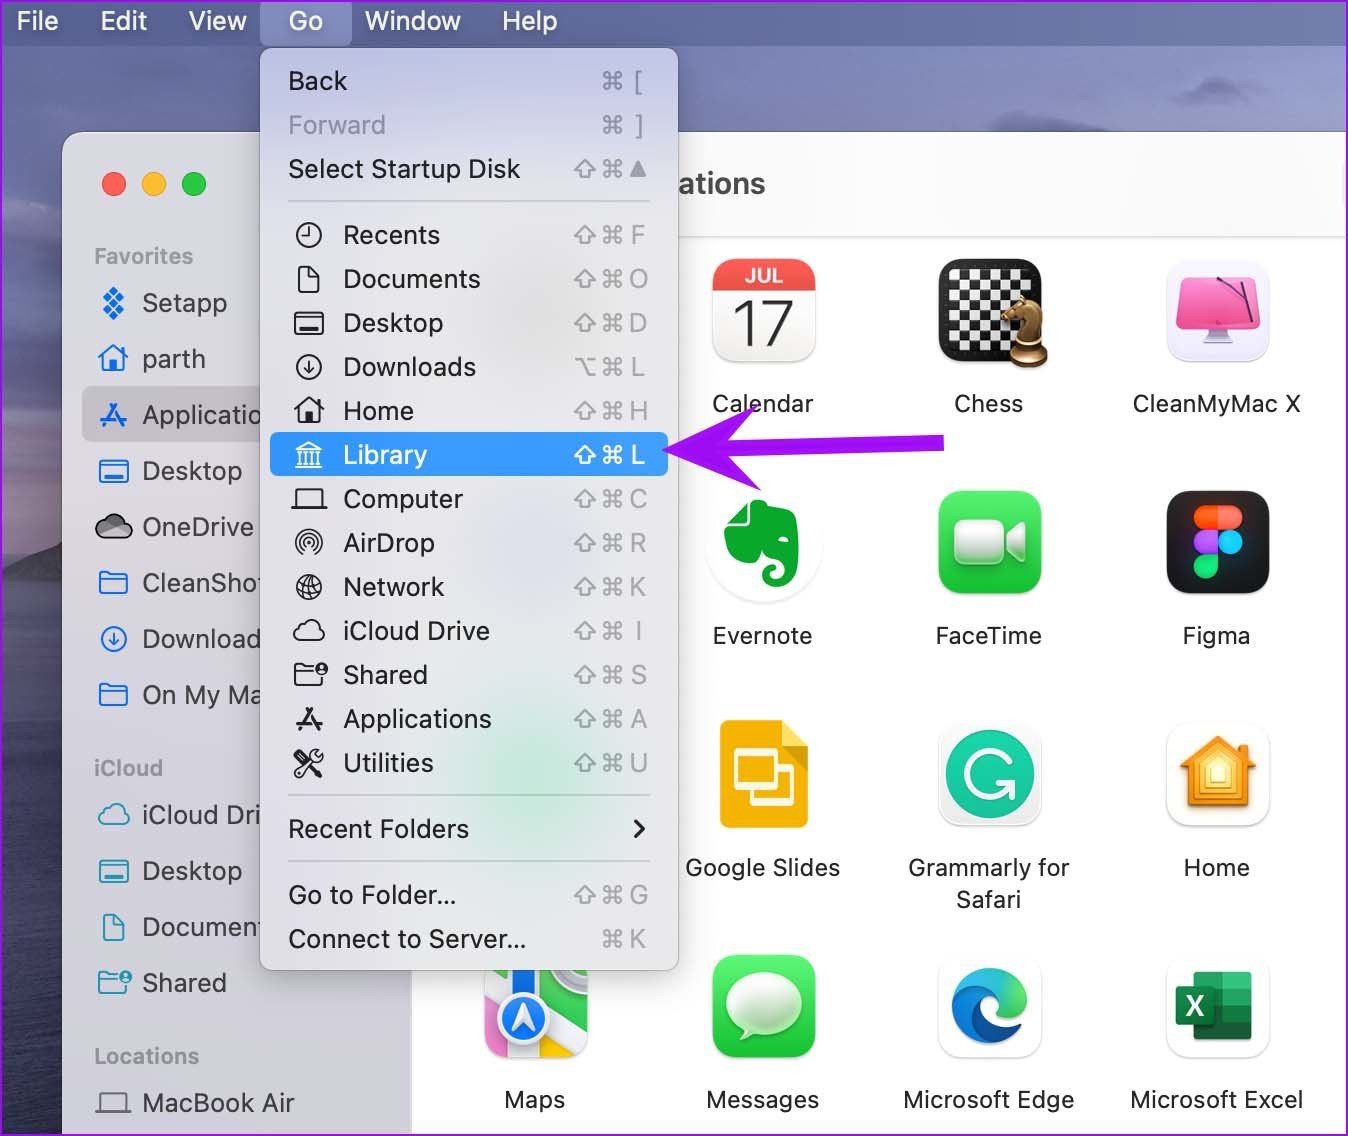Screen dimensions: 1348x1136
Task: Expand the Recent Folders submenu
Action: [468, 829]
